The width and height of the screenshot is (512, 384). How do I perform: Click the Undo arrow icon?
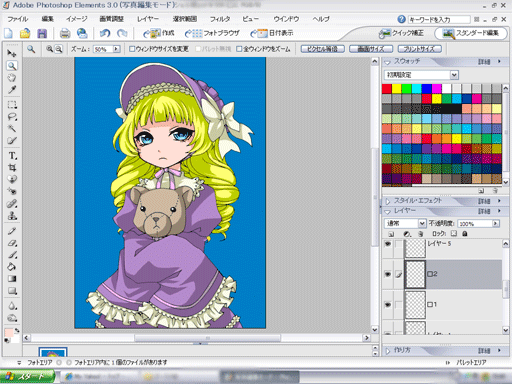(105, 33)
